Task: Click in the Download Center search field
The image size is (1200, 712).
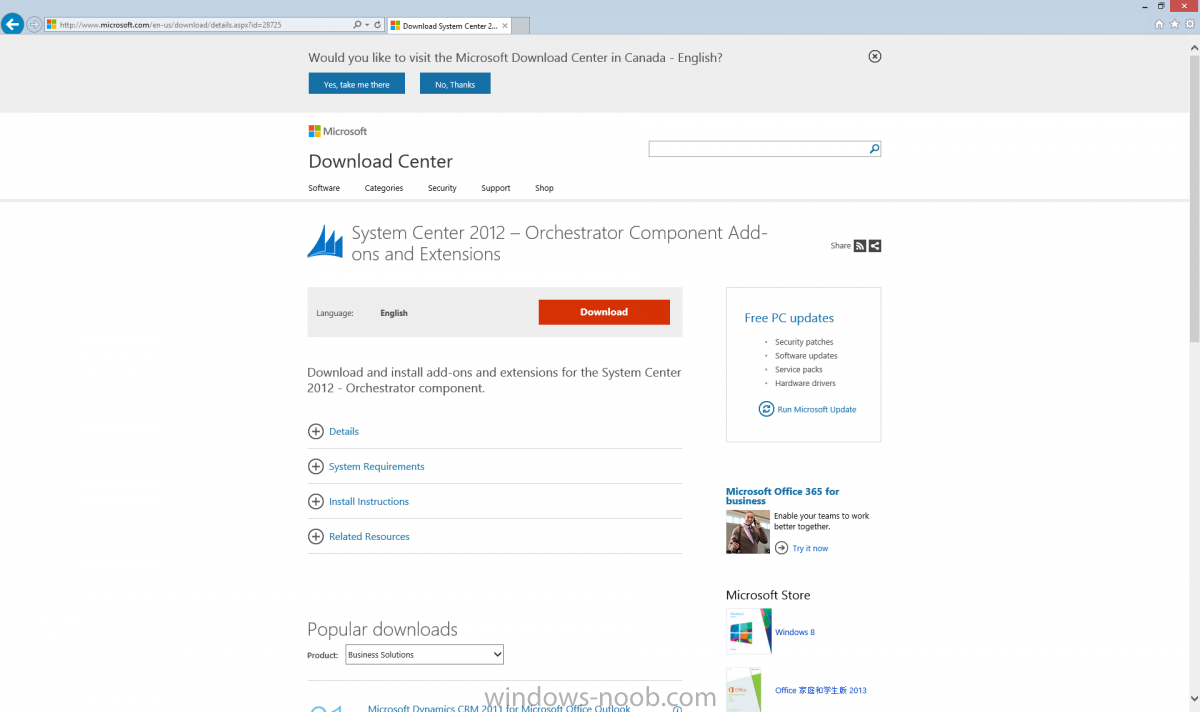Action: point(757,149)
